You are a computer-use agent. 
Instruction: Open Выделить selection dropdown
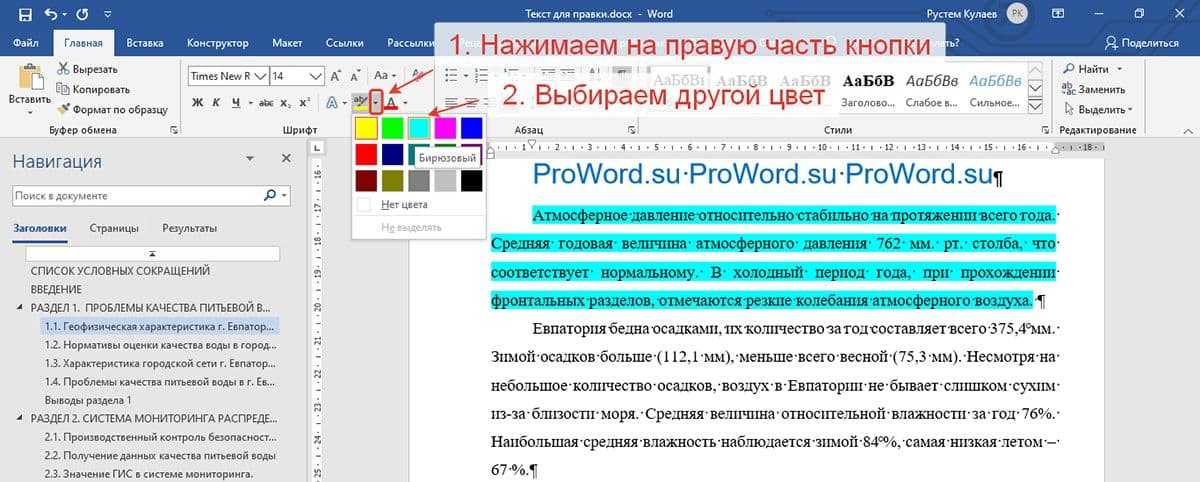[x=1097, y=109]
